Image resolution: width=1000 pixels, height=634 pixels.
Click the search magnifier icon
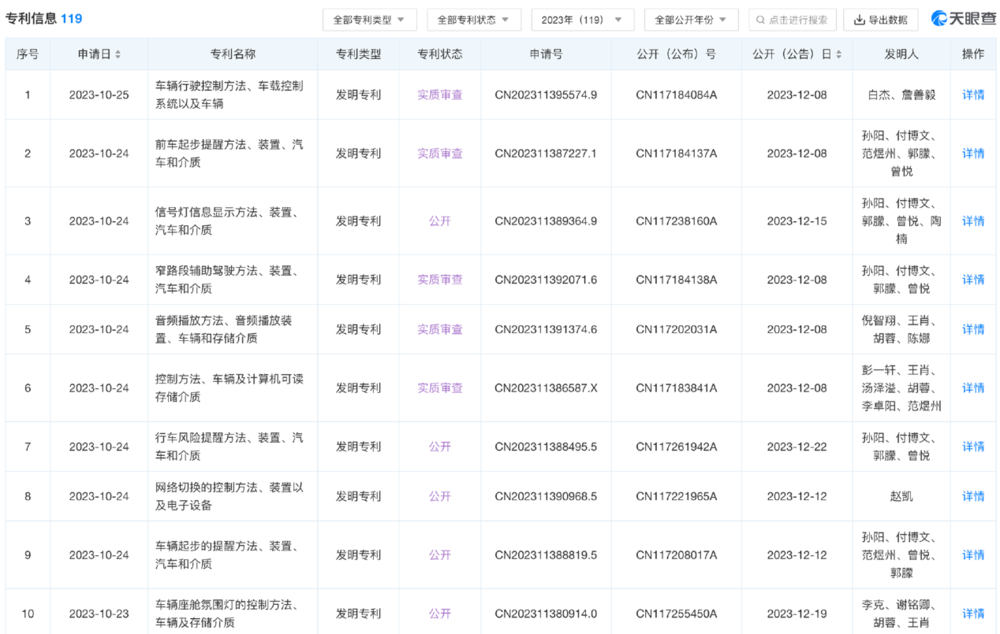tap(760, 20)
